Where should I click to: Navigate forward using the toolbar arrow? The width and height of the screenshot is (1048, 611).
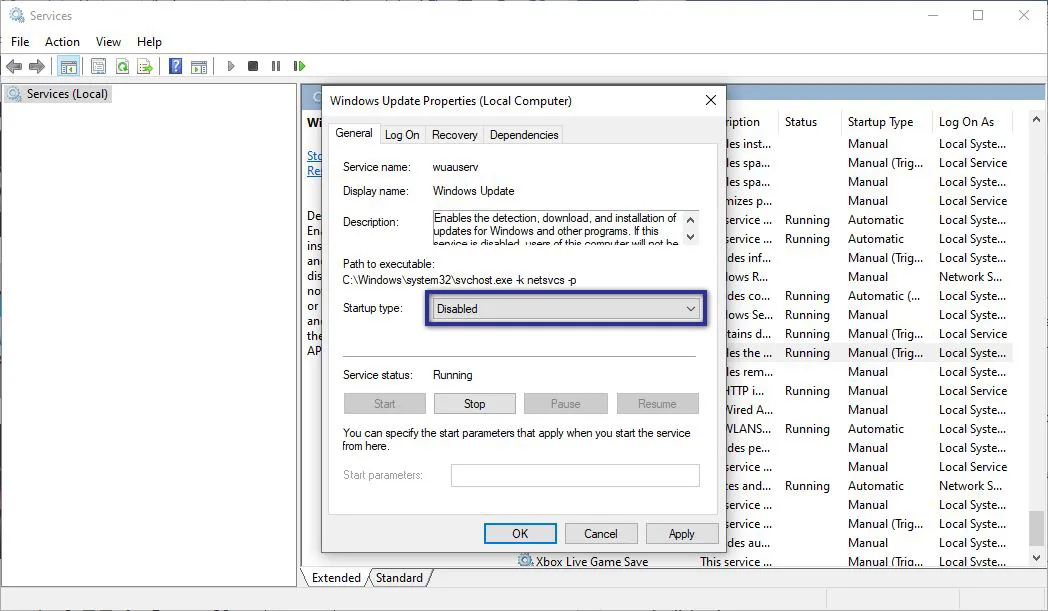[37, 66]
